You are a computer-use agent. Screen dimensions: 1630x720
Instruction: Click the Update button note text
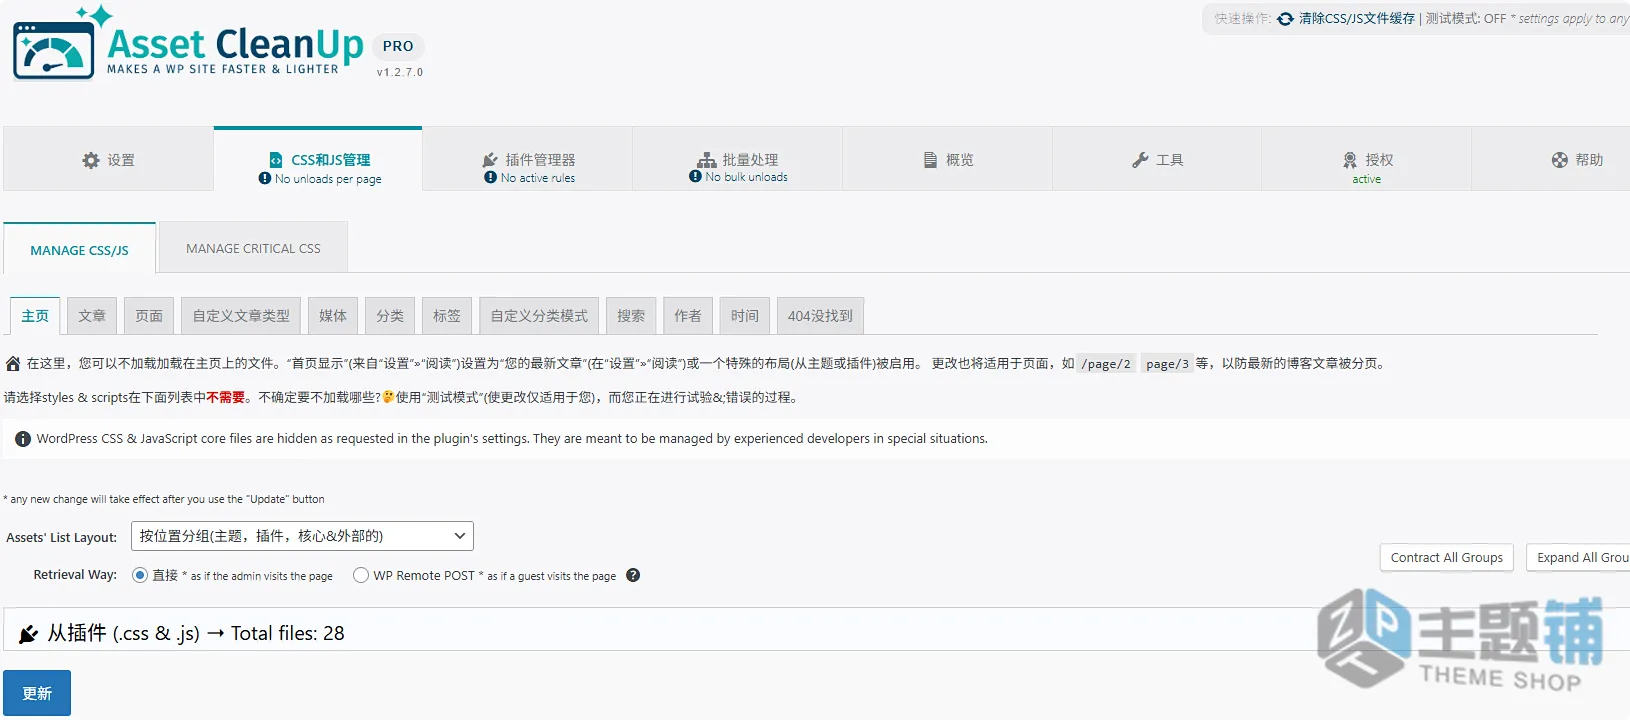(164, 499)
